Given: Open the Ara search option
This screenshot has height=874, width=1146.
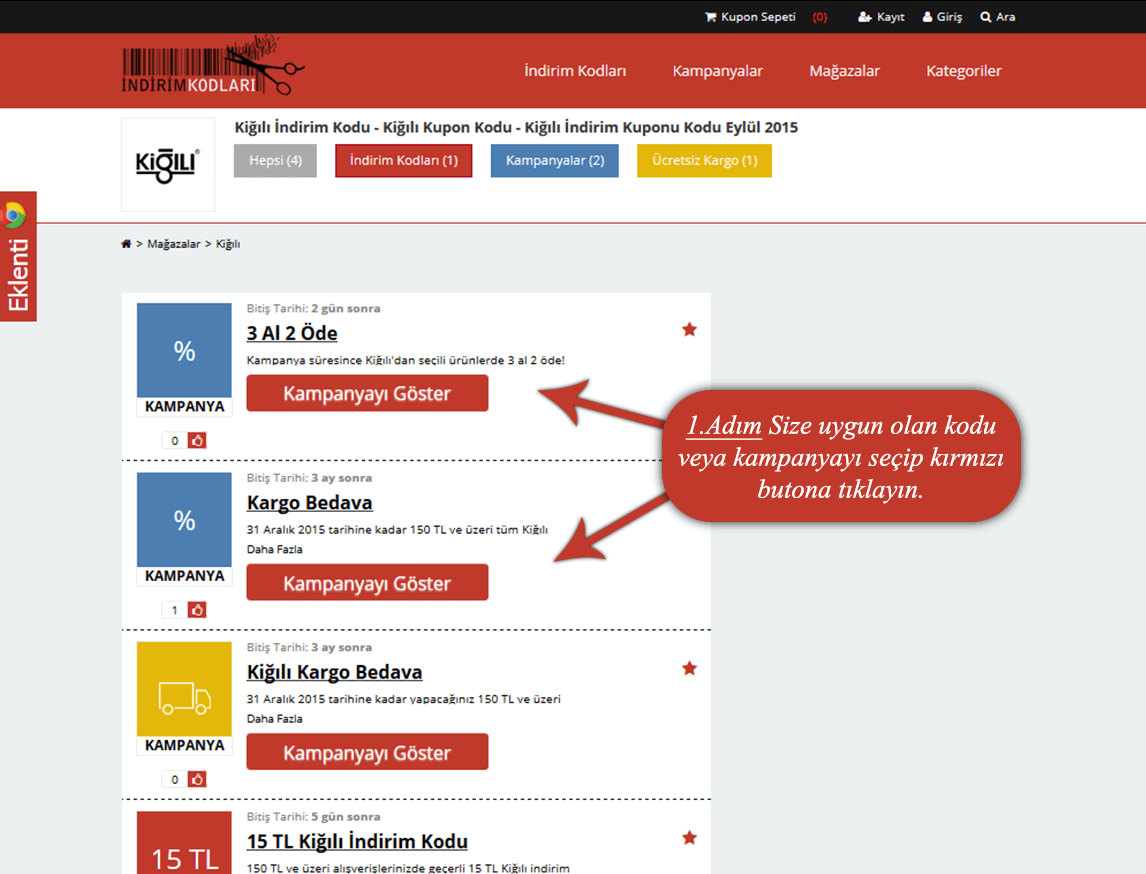Looking at the screenshot, I should pos(998,17).
